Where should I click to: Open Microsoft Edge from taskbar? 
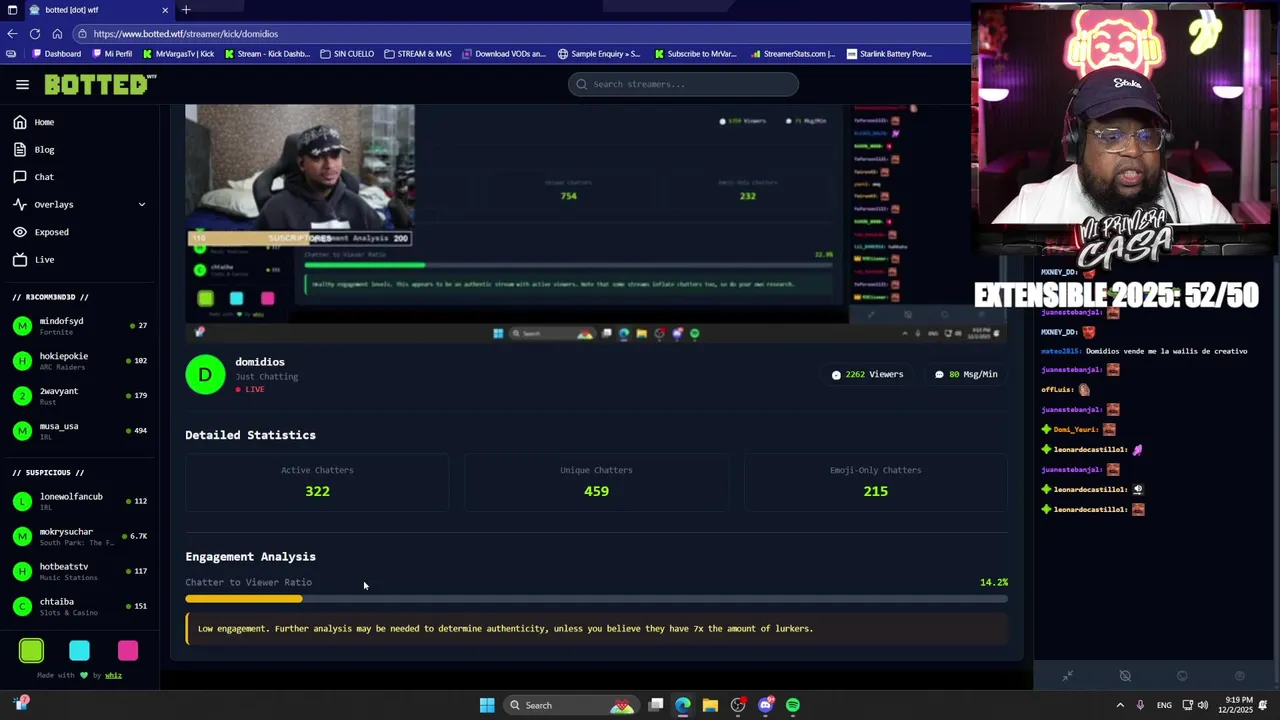pos(683,705)
